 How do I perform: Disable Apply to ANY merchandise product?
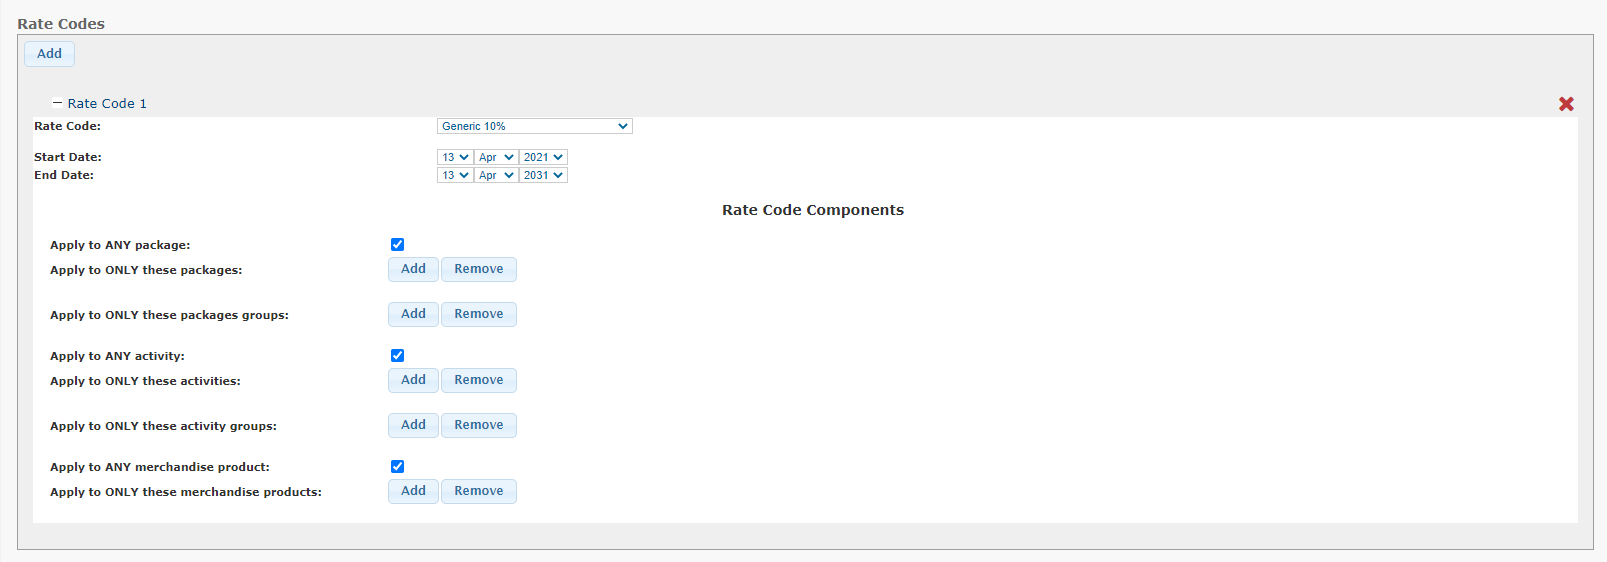click(x=397, y=467)
